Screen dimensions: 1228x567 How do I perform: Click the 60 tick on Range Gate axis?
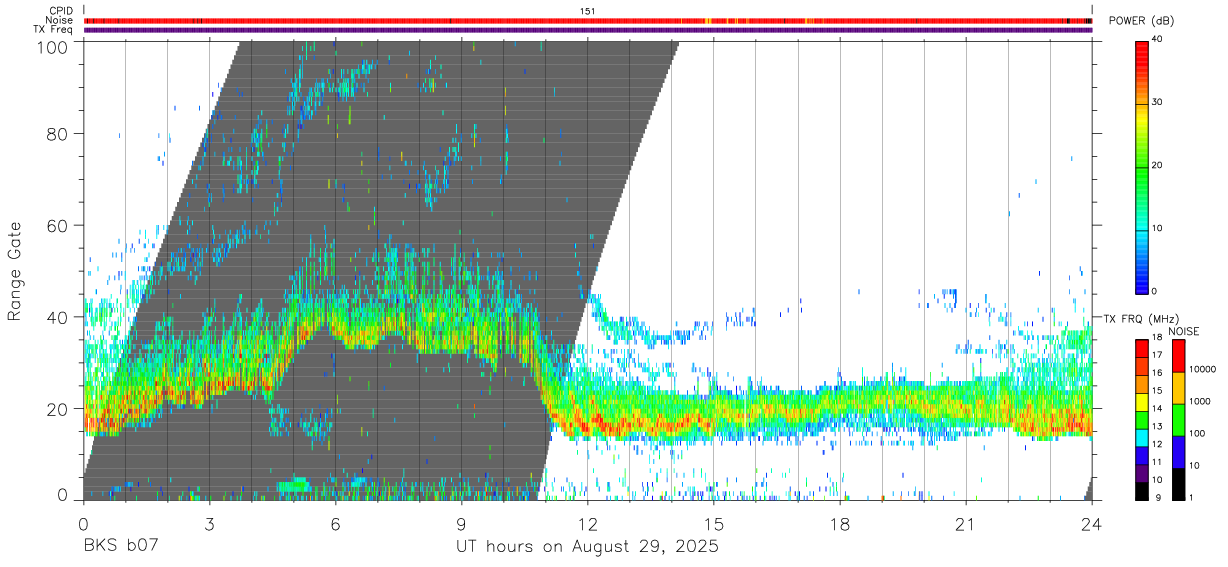(x=58, y=225)
